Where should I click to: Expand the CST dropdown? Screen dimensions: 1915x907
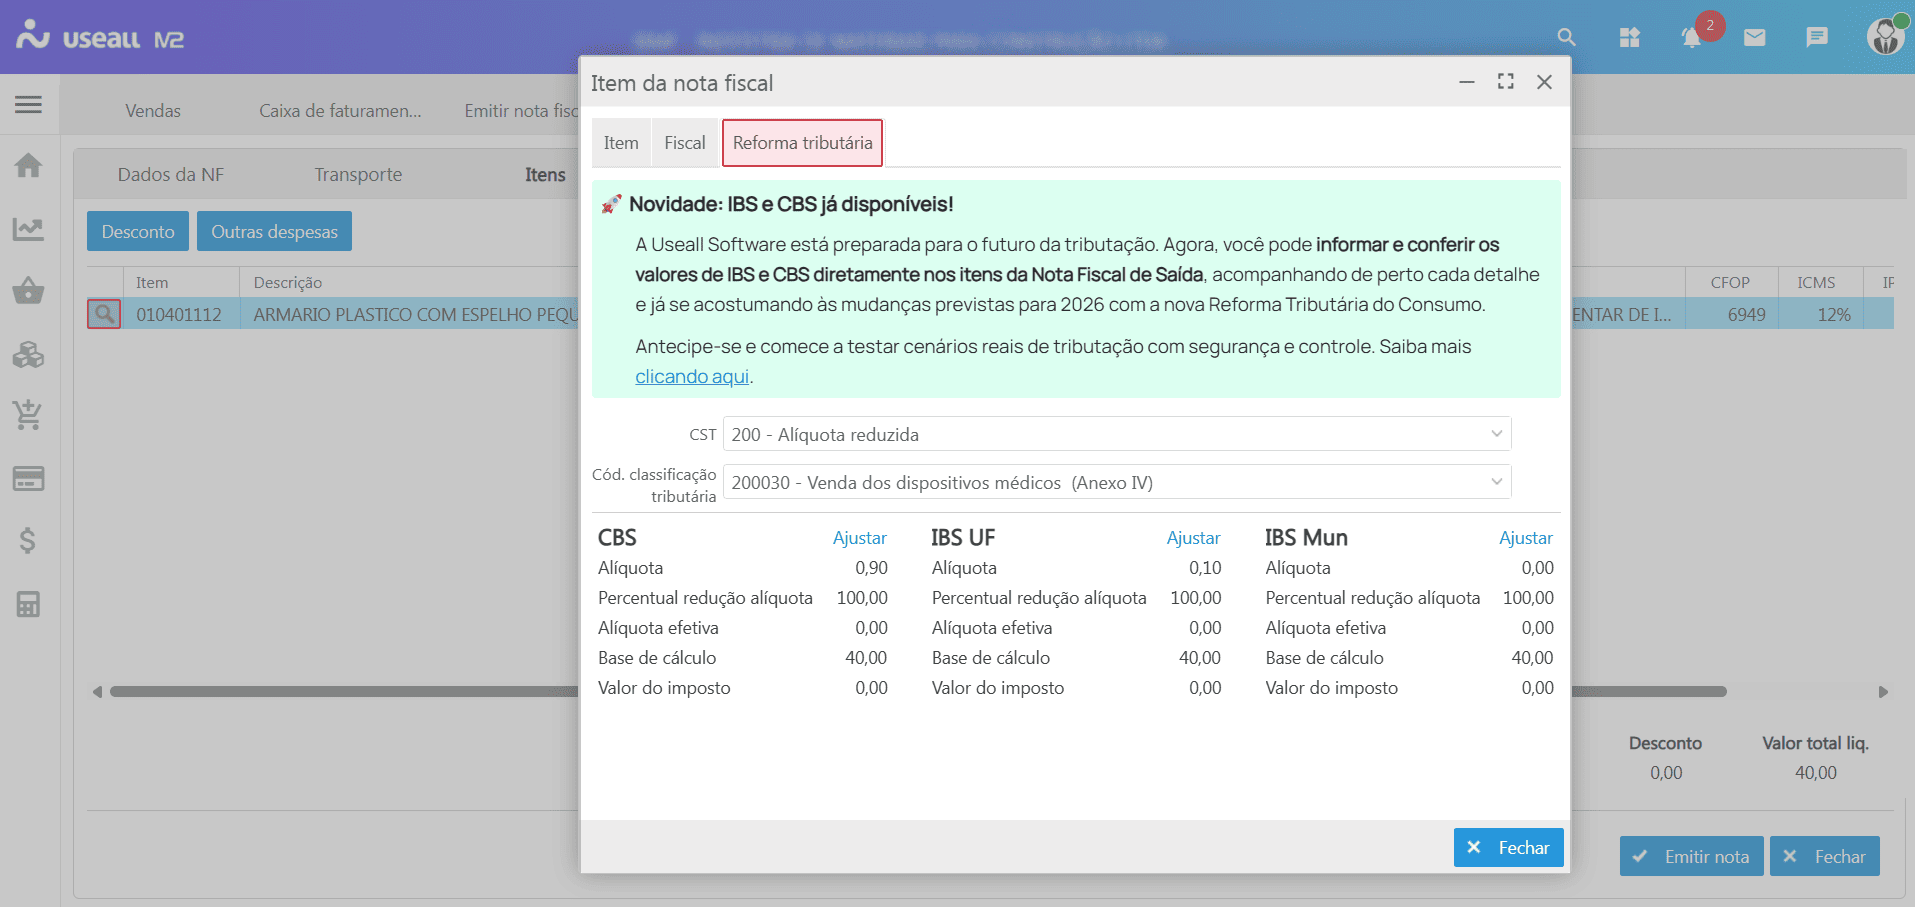tap(1496, 434)
